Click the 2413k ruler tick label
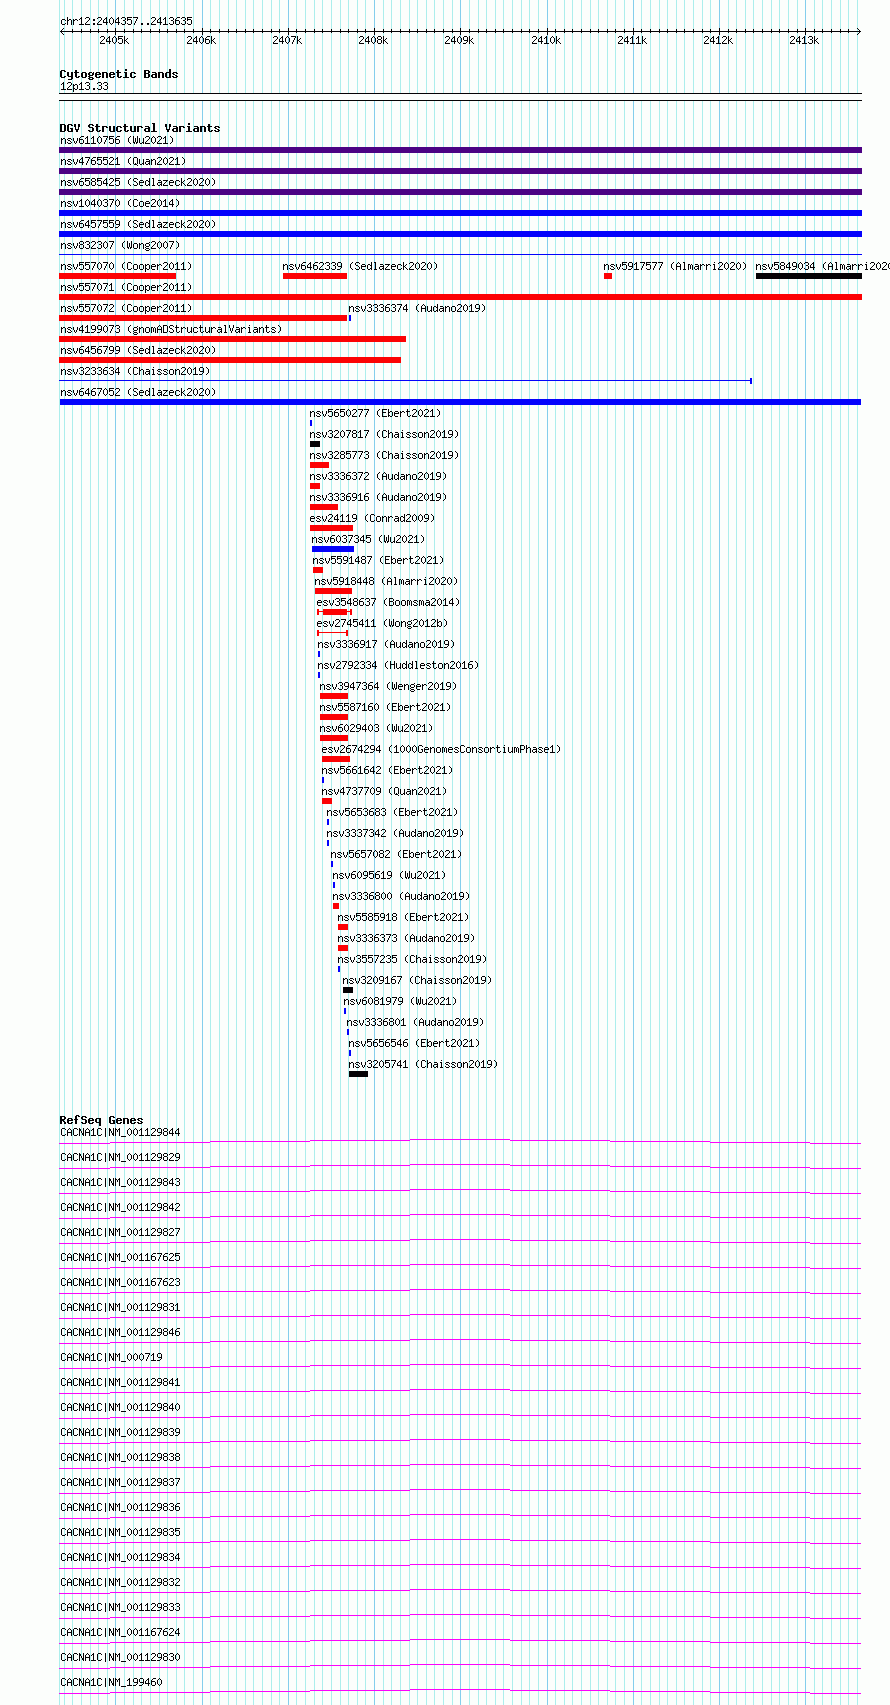The height and width of the screenshot is (1705, 890). pyautogui.click(x=804, y=40)
